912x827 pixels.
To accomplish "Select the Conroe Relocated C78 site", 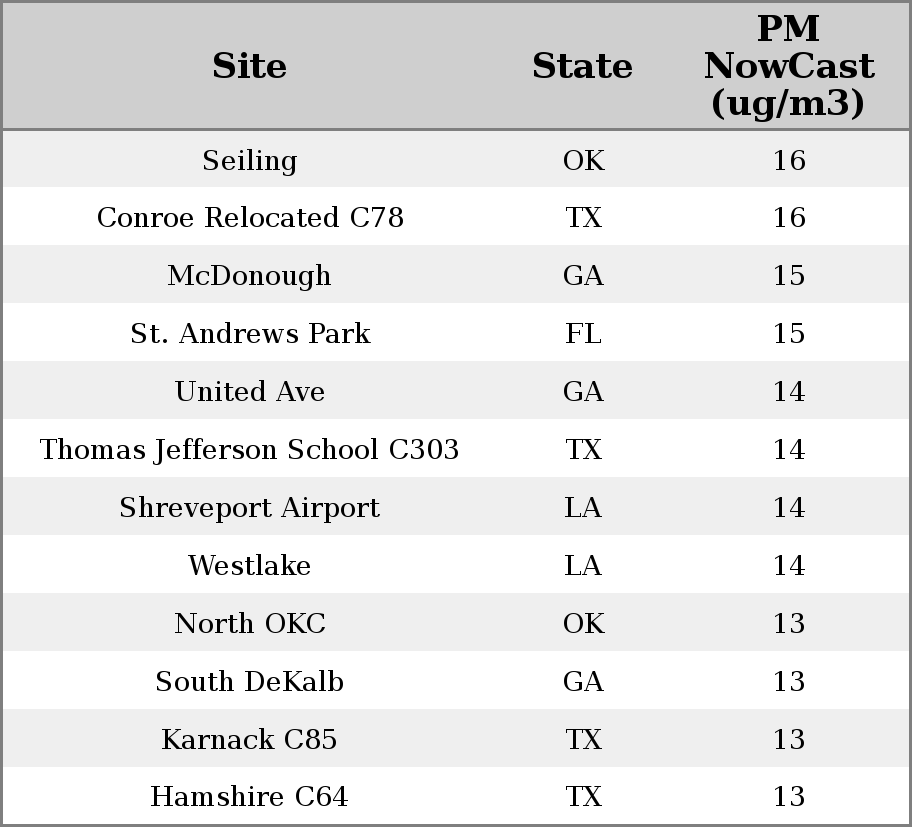I will click(x=250, y=218).
